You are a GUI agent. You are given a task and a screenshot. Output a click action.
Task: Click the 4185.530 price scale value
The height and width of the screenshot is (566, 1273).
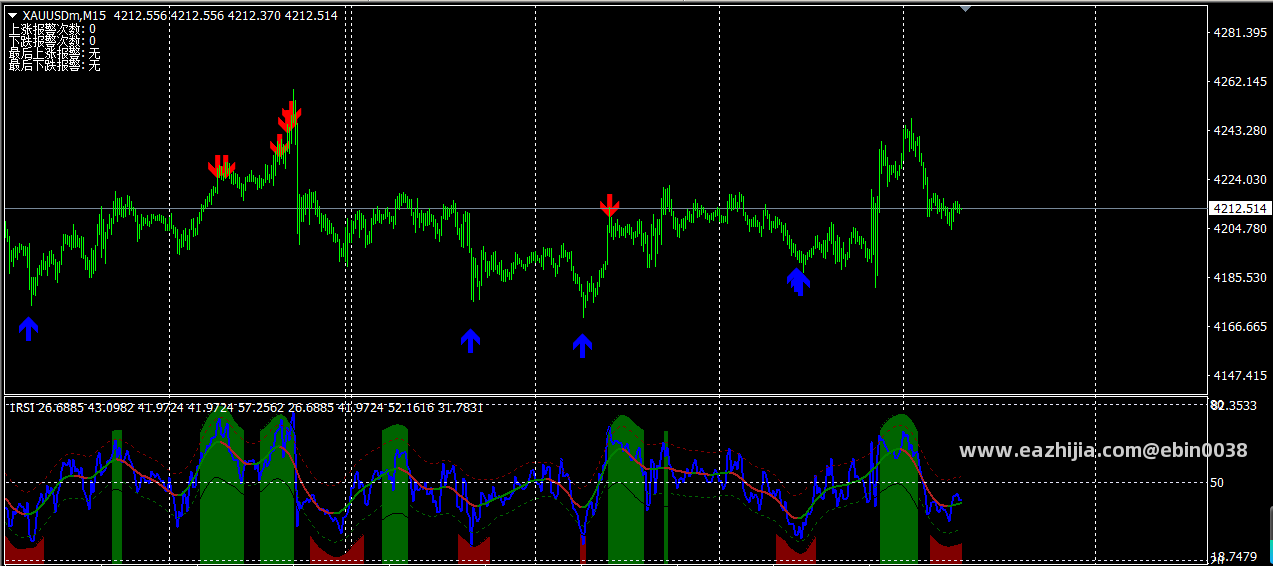1240,277
